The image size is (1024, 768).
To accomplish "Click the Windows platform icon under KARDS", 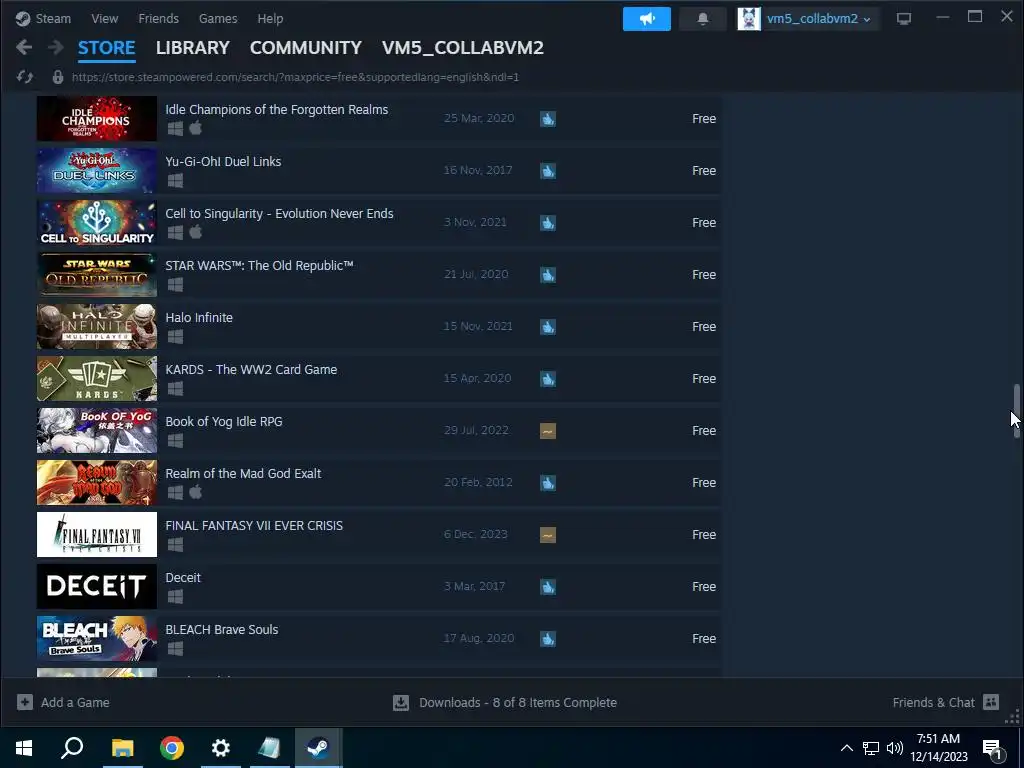I will (175, 389).
